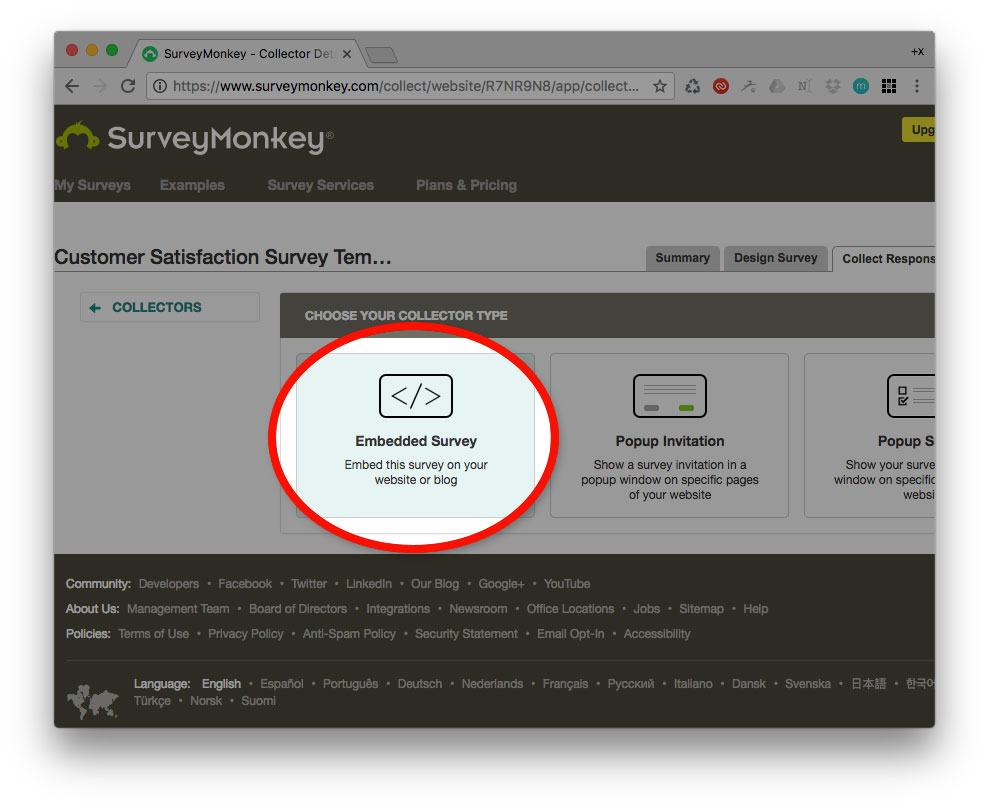The height and width of the screenshot is (809, 993).
Task: Switch to the Summary tab
Action: (683, 258)
